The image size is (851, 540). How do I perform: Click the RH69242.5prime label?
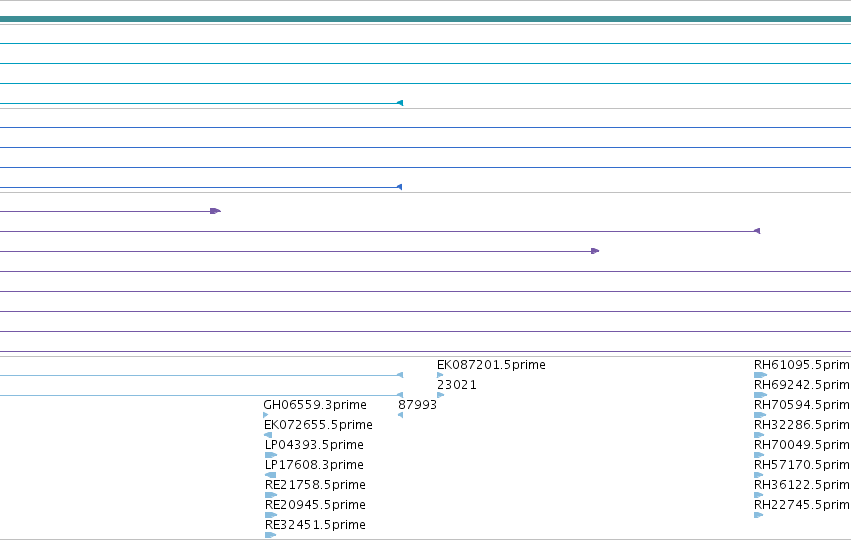(802, 385)
